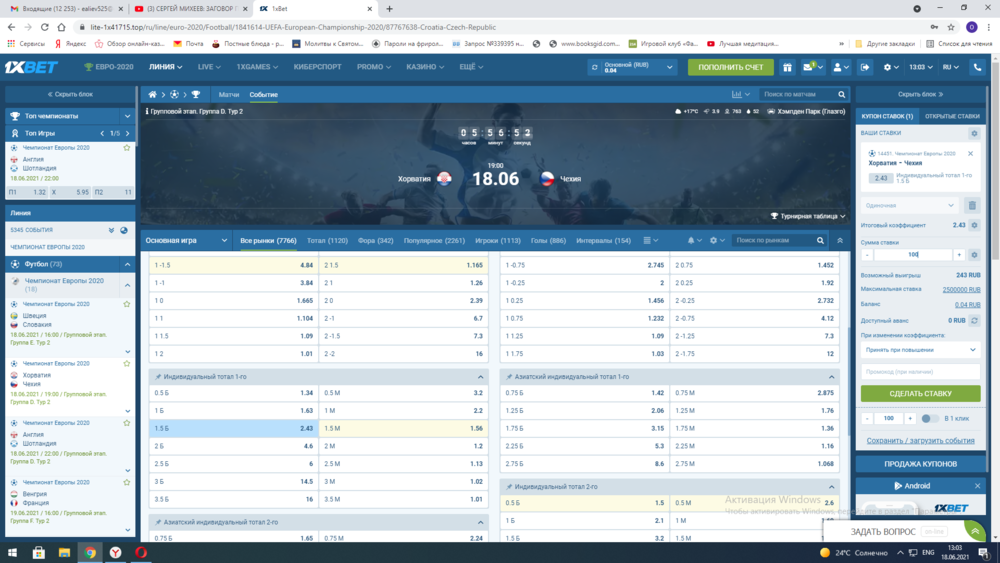Pin the Asian individual total 2nd market
The image size is (1000, 563).
click(158, 522)
